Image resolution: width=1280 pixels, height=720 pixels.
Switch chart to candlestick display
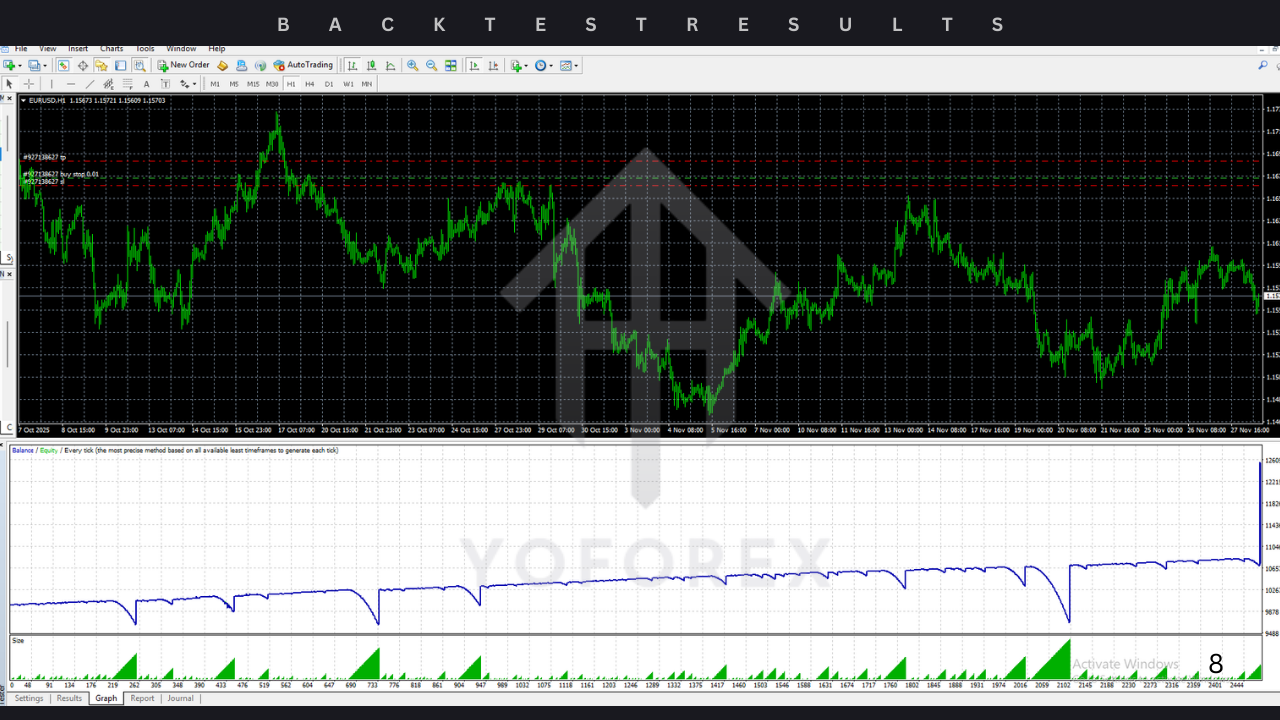[371, 66]
